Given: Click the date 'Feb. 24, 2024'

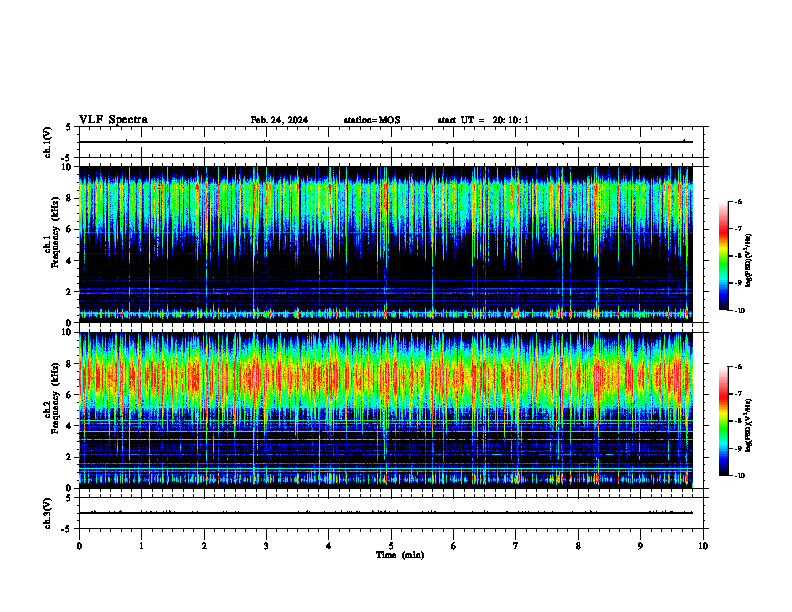Looking at the screenshot, I should pos(279,120).
